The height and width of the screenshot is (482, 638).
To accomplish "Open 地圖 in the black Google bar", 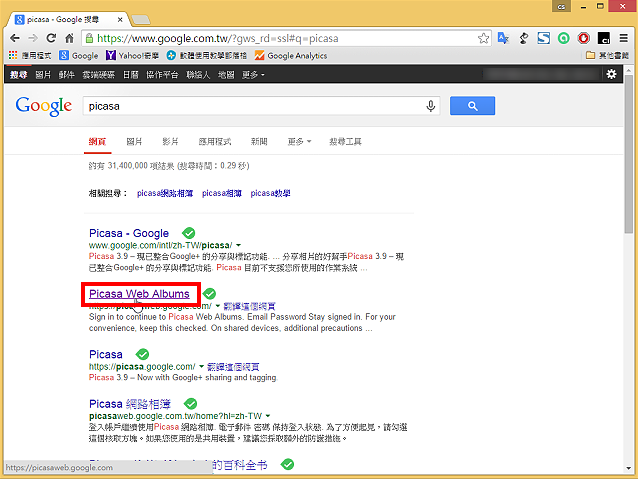I will click(226, 74).
